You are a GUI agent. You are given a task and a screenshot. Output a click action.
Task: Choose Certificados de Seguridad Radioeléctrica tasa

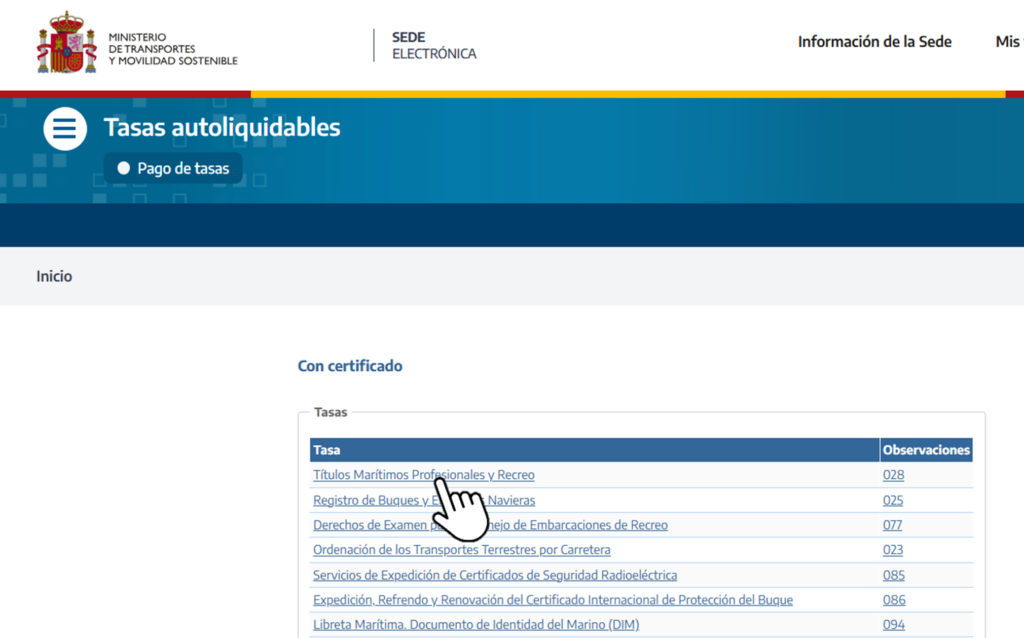point(494,575)
